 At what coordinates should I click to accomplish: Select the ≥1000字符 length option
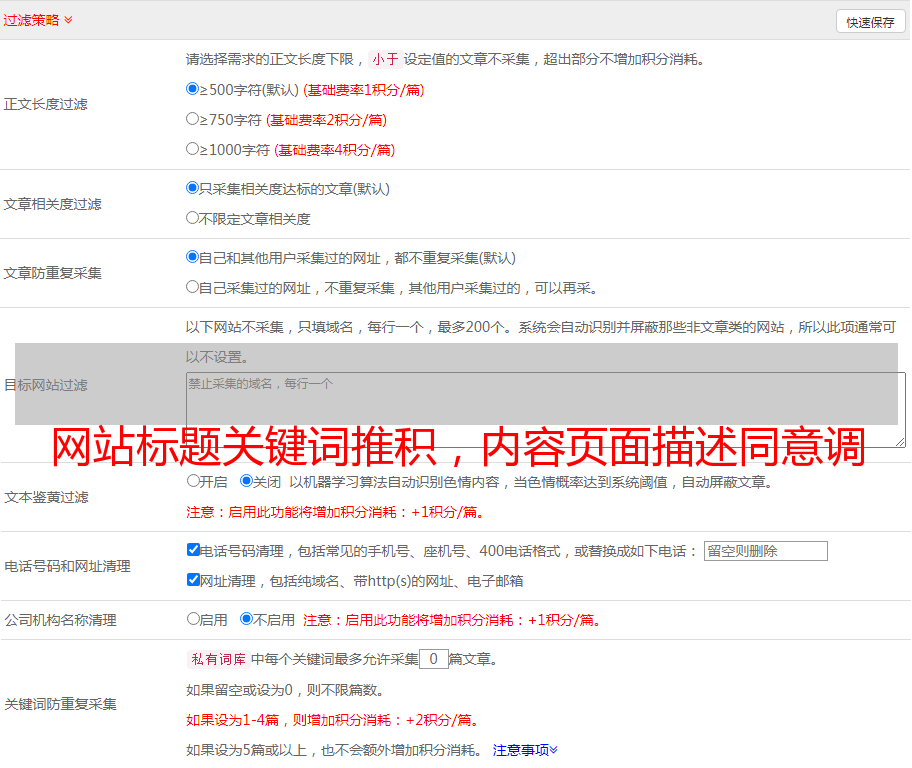pyautogui.click(x=193, y=149)
